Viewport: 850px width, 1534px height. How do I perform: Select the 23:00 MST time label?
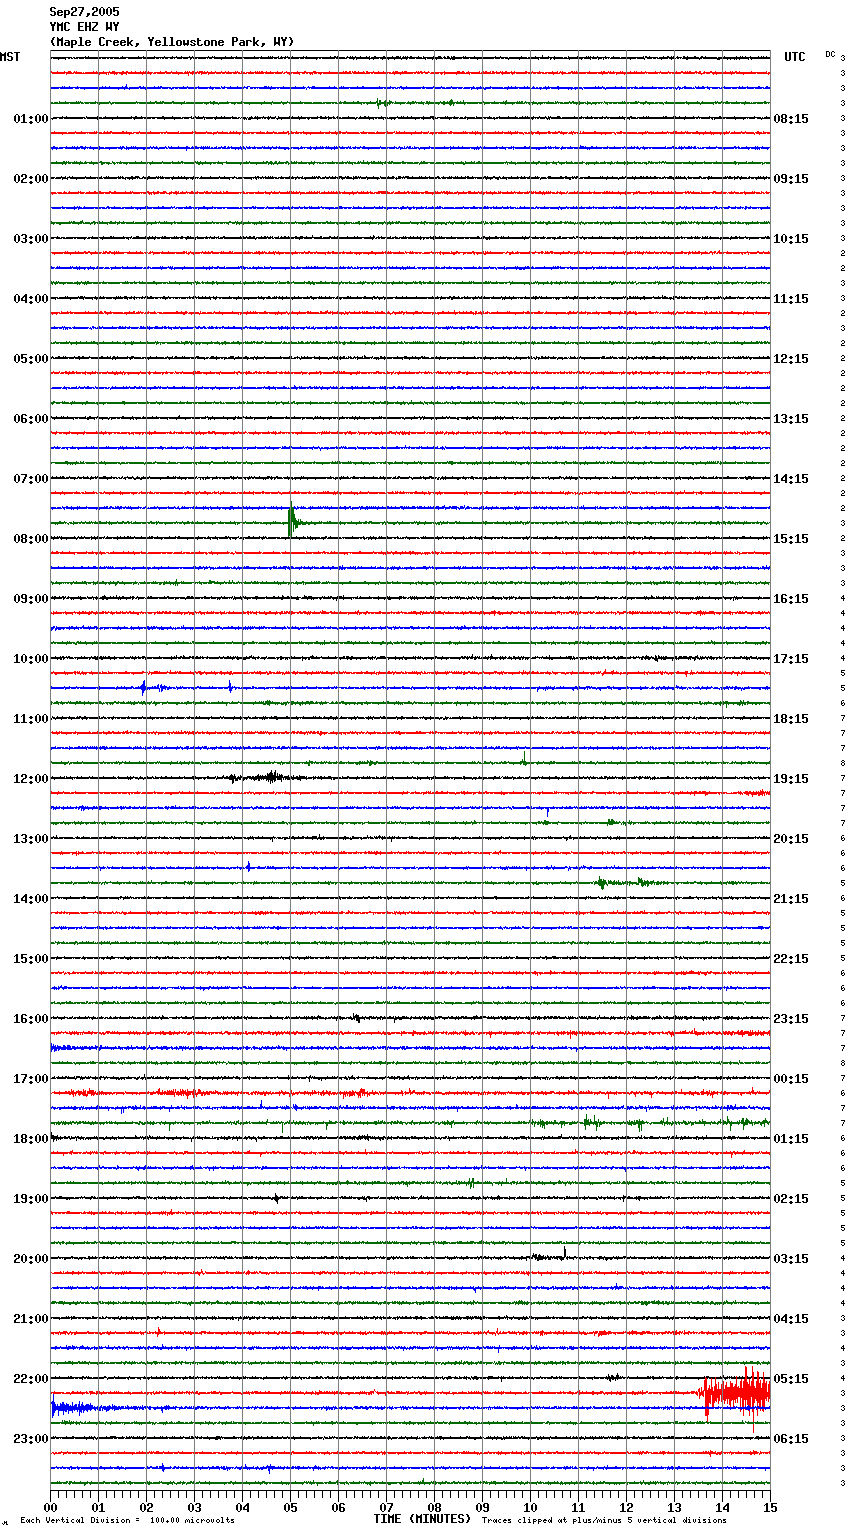point(31,1439)
